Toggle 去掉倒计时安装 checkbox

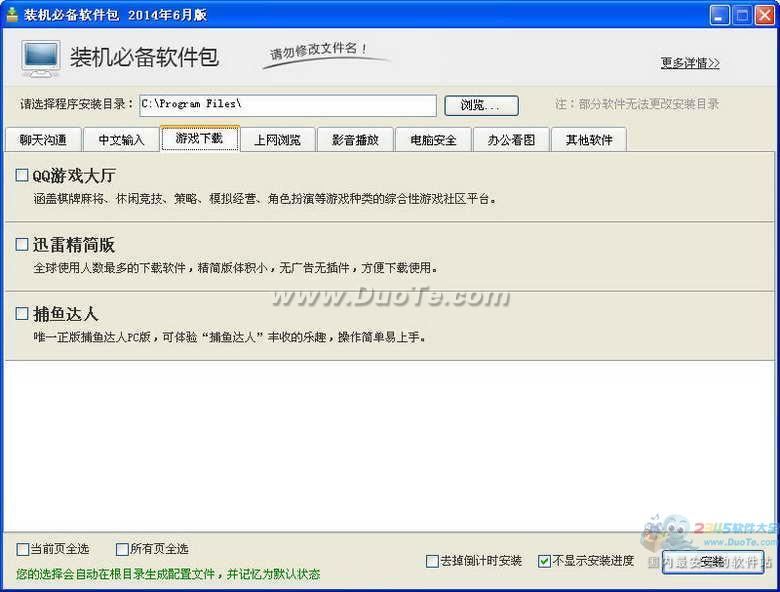click(432, 561)
